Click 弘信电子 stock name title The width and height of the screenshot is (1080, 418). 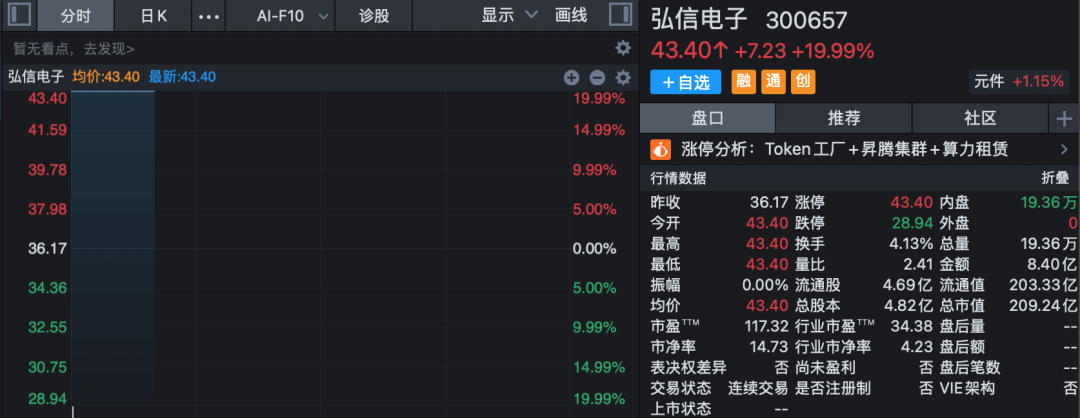pyautogui.click(x=699, y=19)
